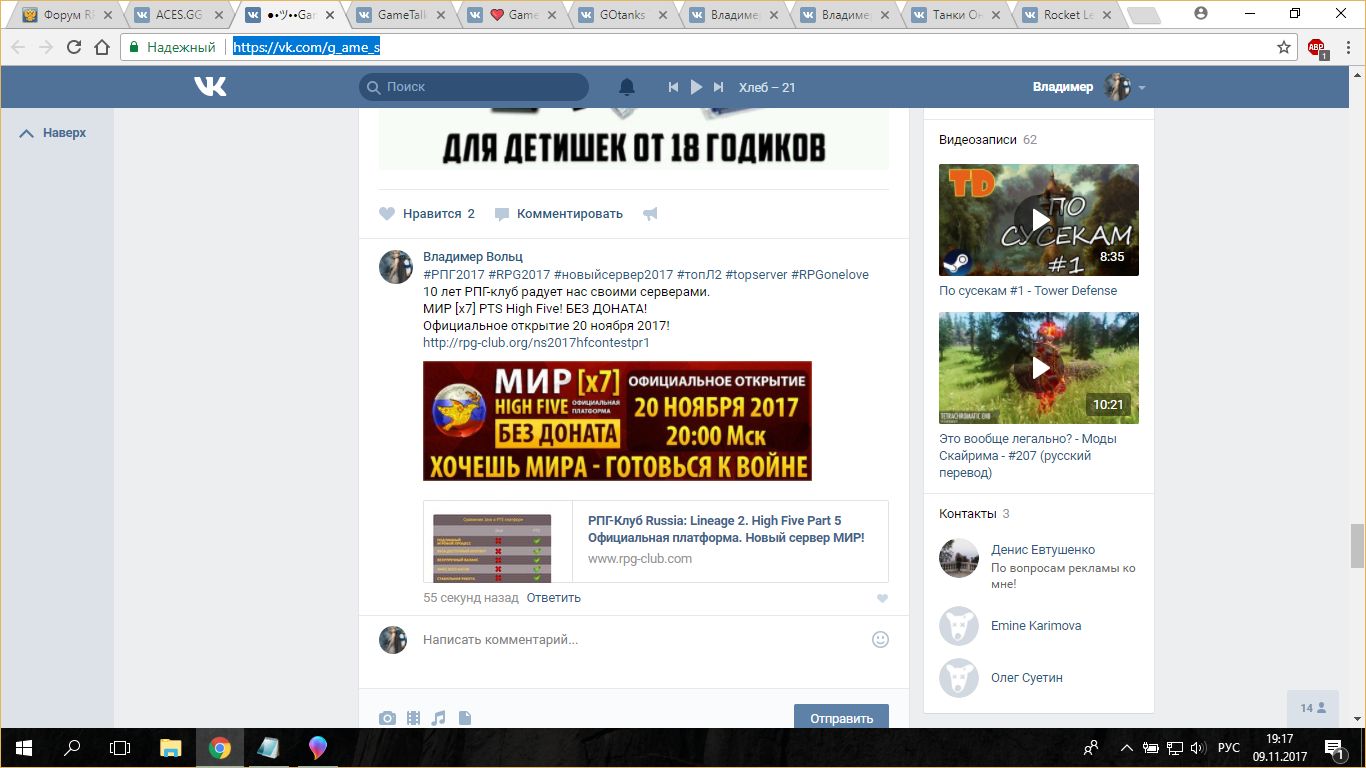Open Windows search from the taskbar
Viewport: 1366px width, 768px height.
72,747
